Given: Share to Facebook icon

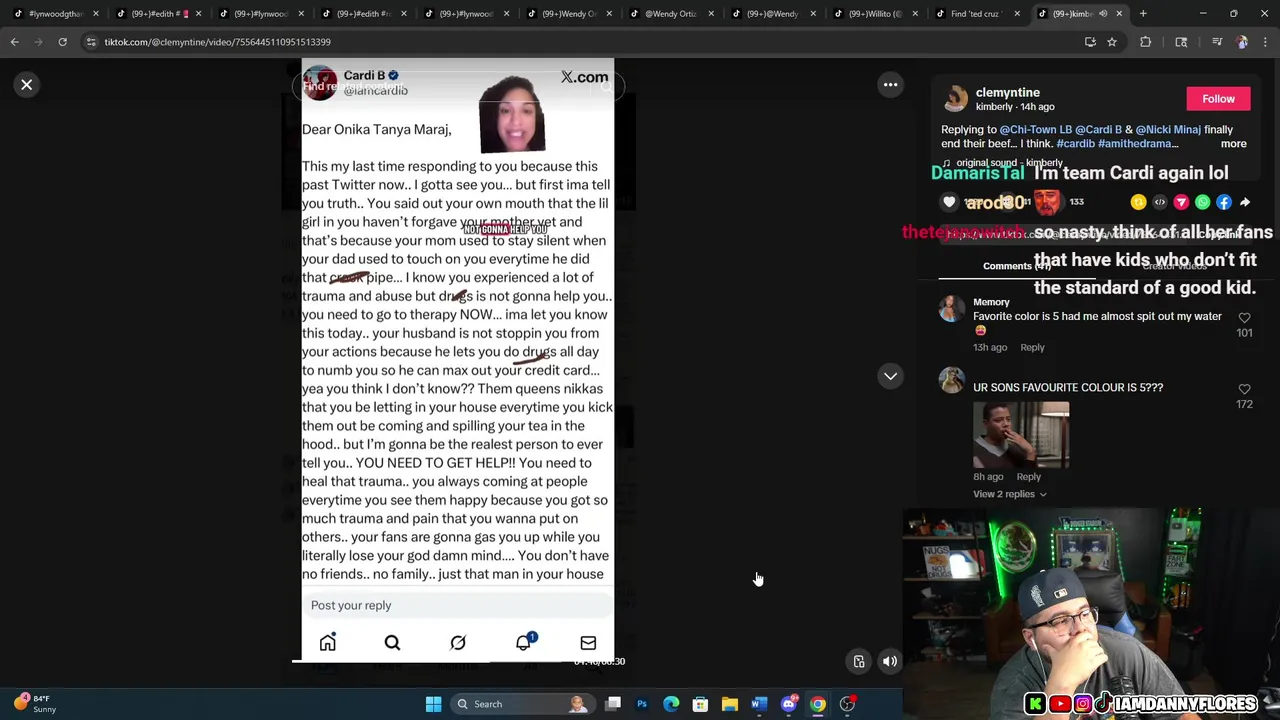Looking at the screenshot, I should pos(1224,202).
